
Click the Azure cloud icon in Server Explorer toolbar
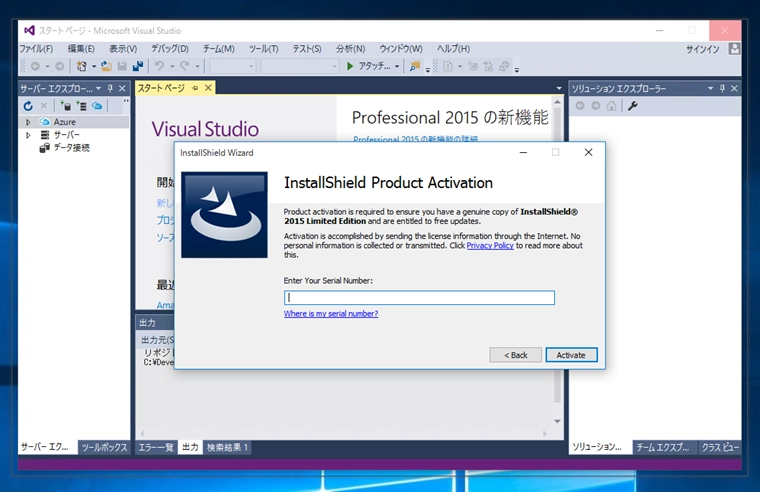click(x=97, y=106)
